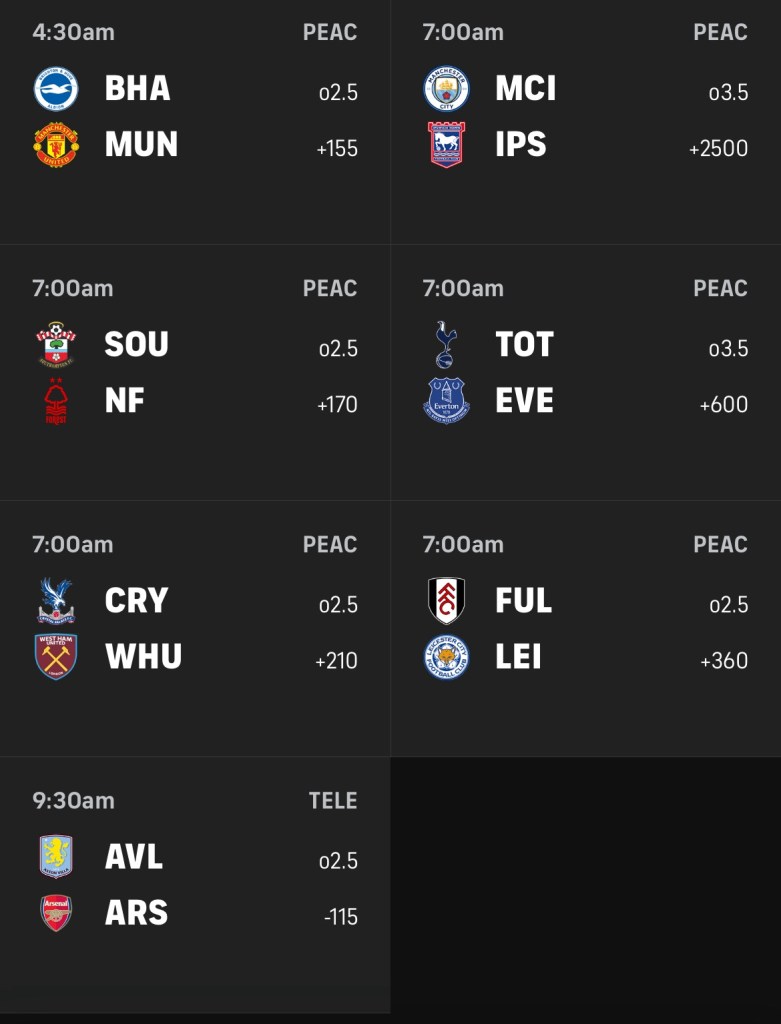The height and width of the screenshot is (1024, 781).
Task: Tap the -115 odds for ARS
Action: coord(340,917)
